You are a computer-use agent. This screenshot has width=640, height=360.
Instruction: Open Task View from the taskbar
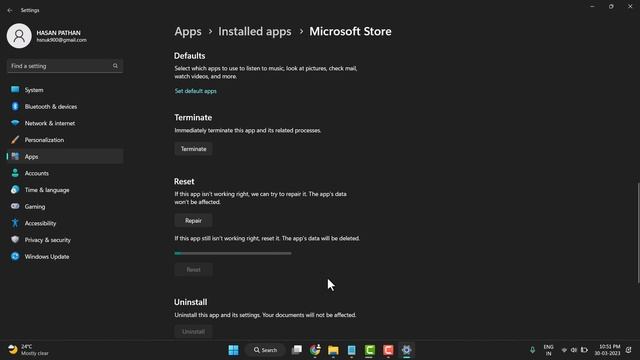297,350
